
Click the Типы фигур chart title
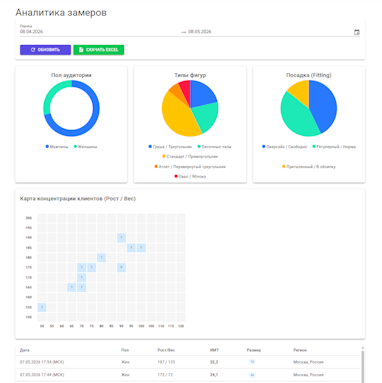point(190,75)
